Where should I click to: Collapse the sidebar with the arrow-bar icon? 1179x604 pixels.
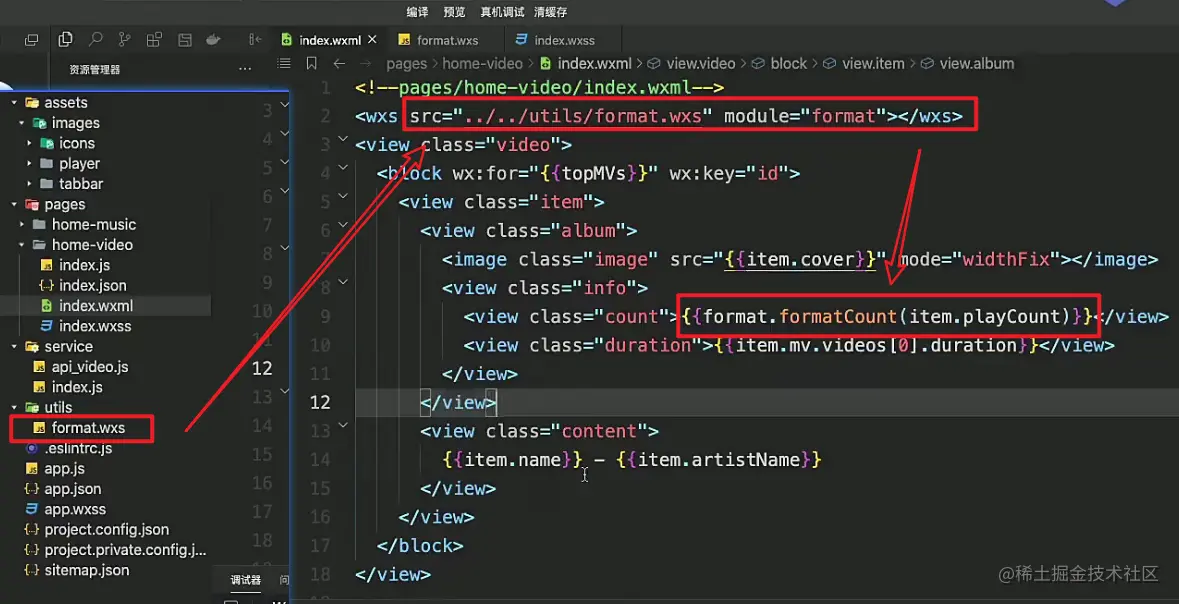click(x=256, y=39)
